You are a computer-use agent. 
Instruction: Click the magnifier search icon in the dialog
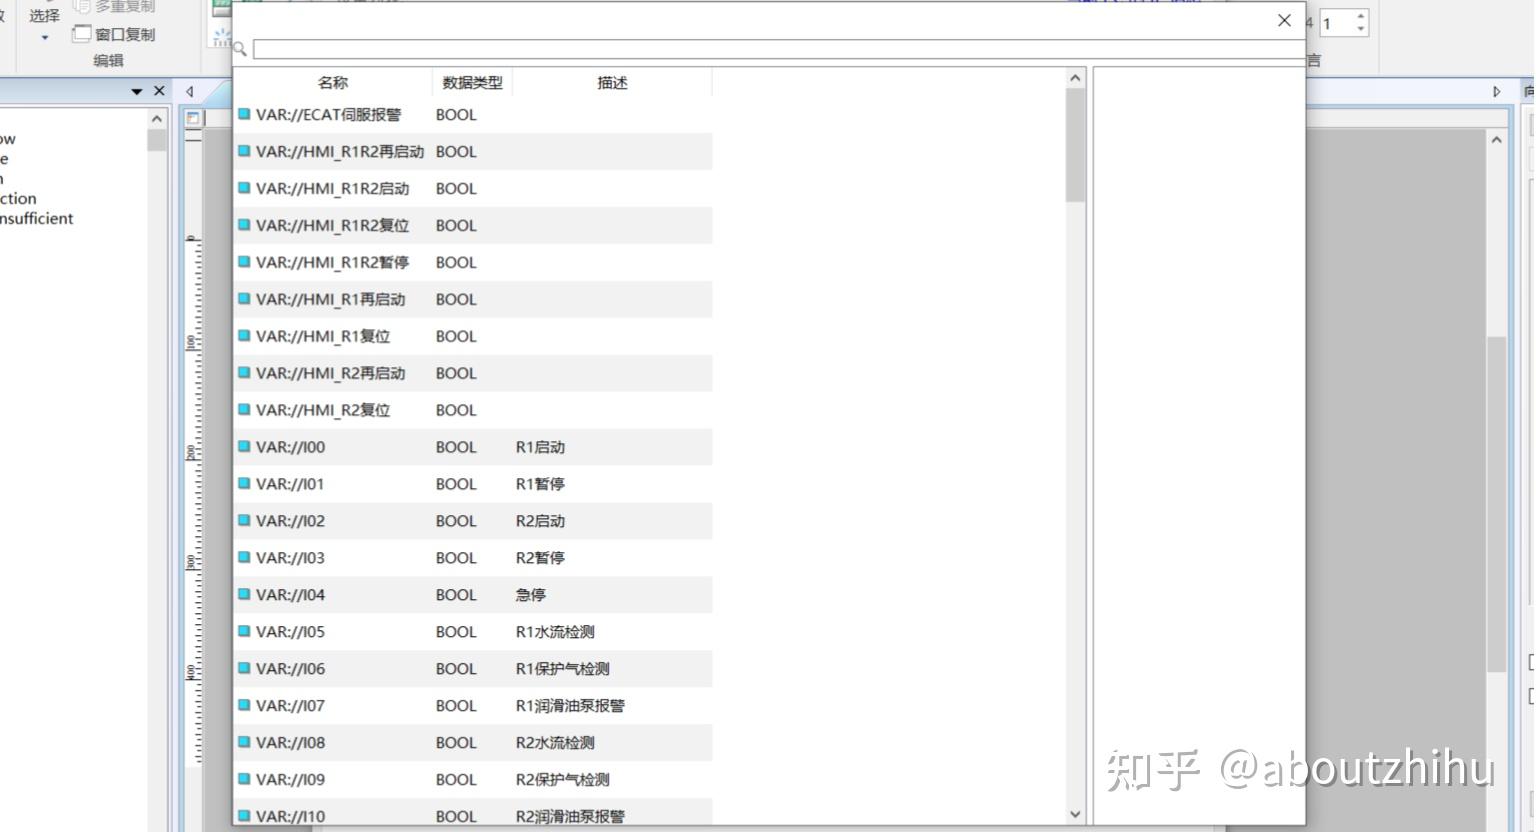pos(240,47)
